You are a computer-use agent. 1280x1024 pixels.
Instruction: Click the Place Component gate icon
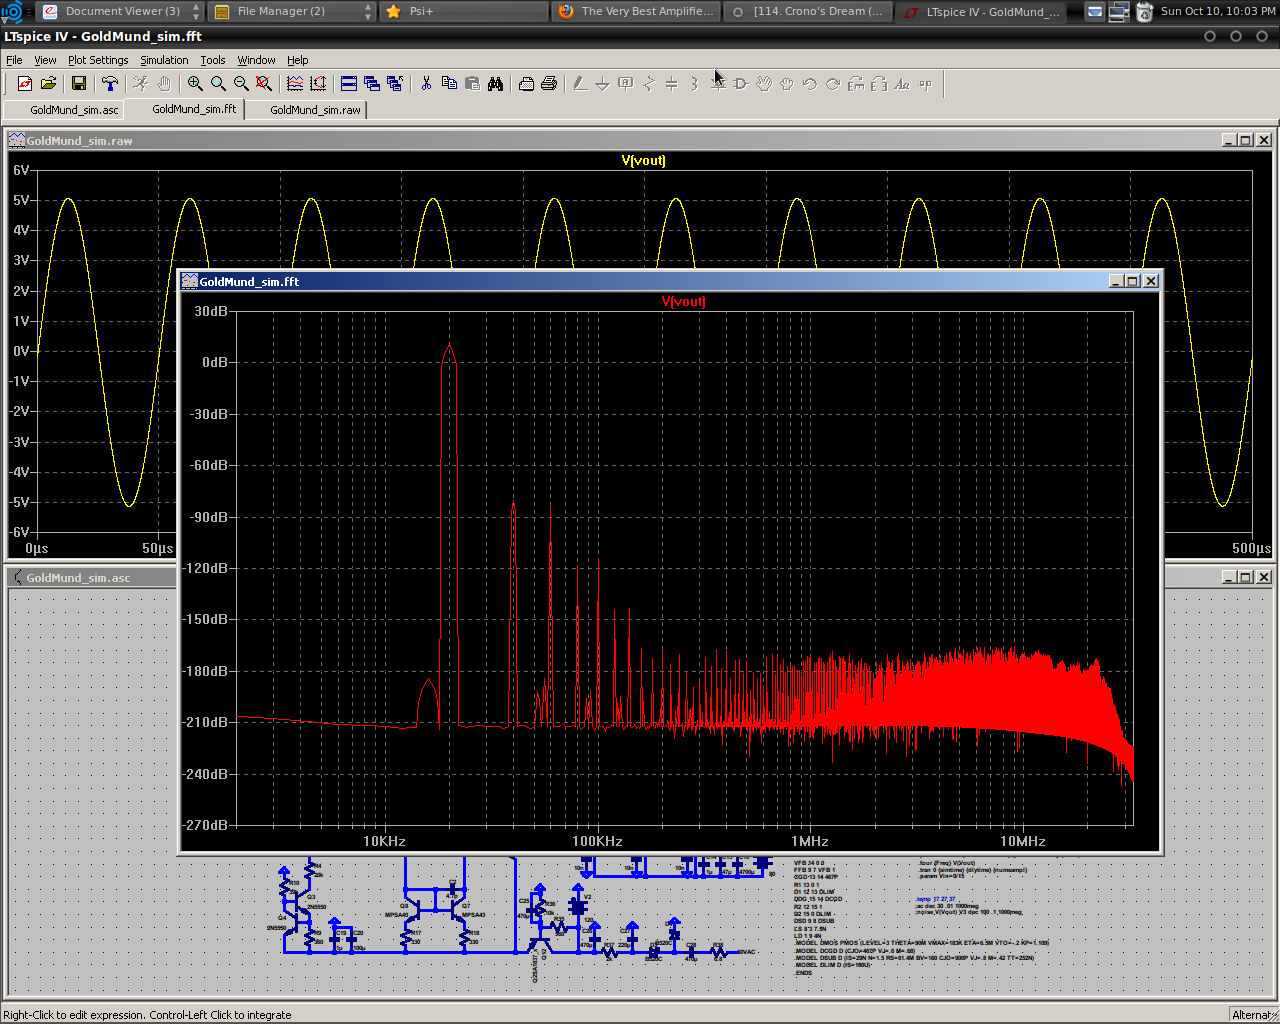click(x=741, y=84)
